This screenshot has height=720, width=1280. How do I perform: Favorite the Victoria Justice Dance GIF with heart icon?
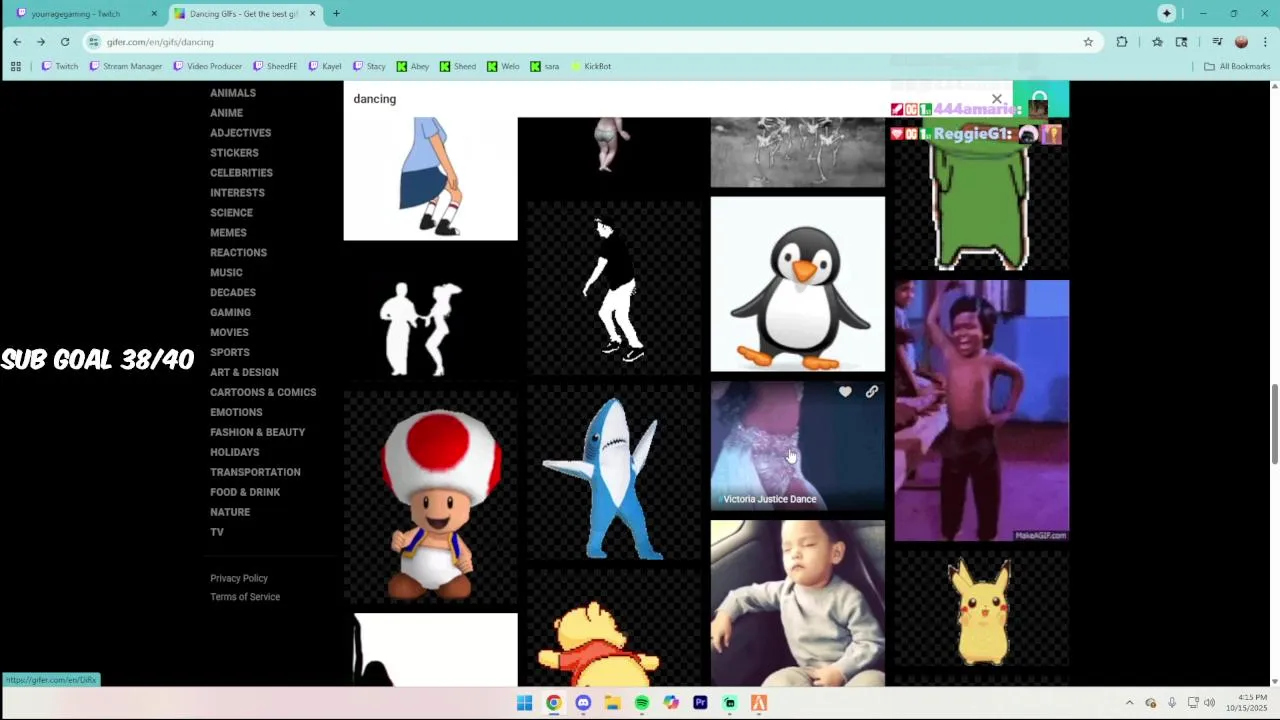(x=845, y=392)
